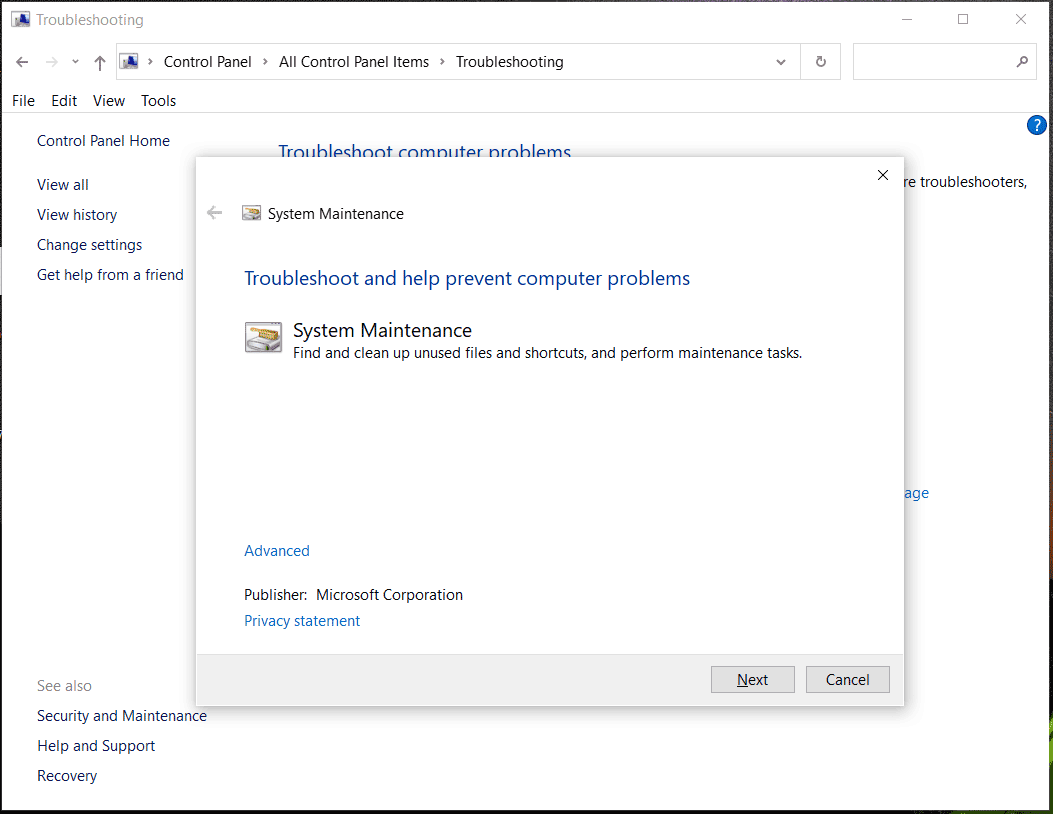Click the search magnifier icon
This screenshot has width=1053, height=814.
click(x=1021, y=61)
